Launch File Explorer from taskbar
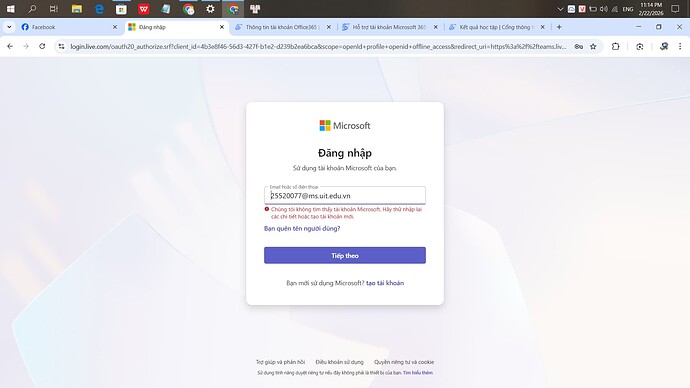The height and width of the screenshot is (388, 690). pos(77,9)
